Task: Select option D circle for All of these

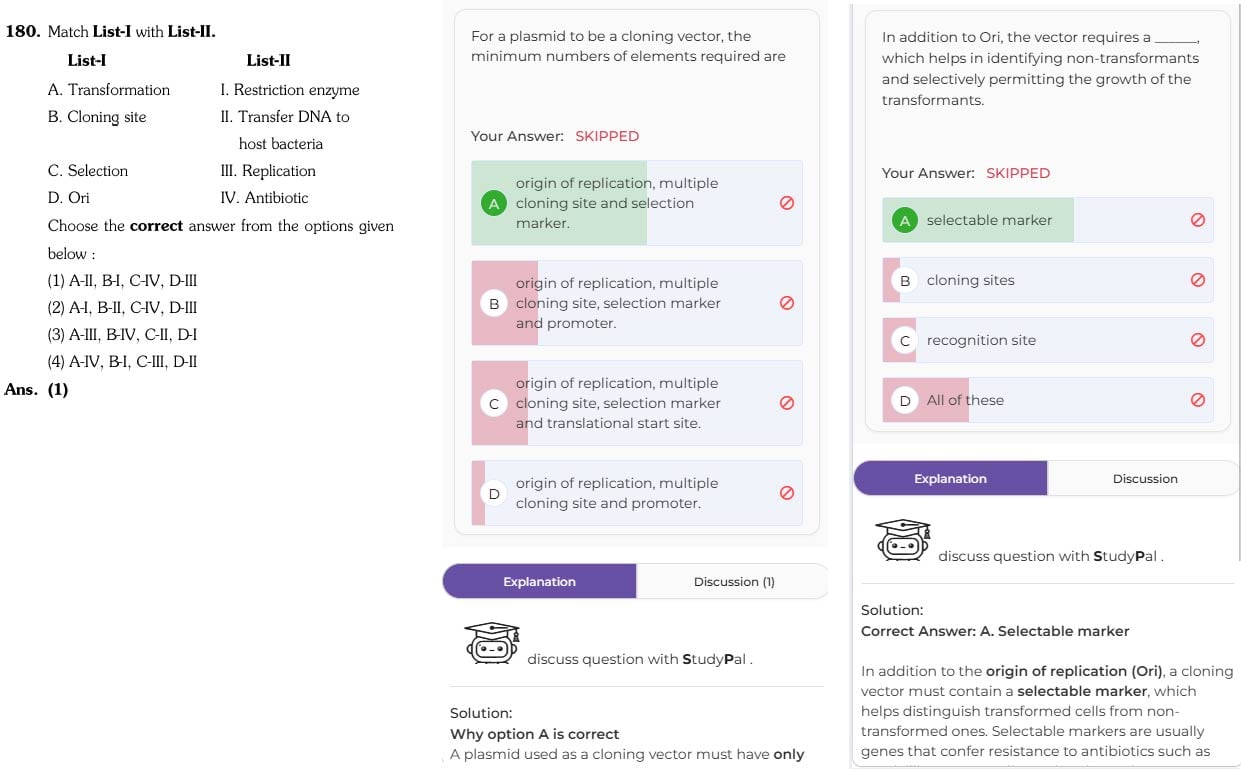Action: pos(905,401)
